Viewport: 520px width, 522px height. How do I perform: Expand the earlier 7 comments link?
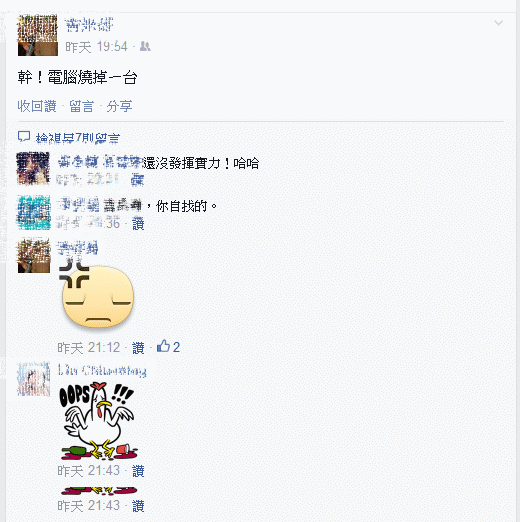point(78,138)
